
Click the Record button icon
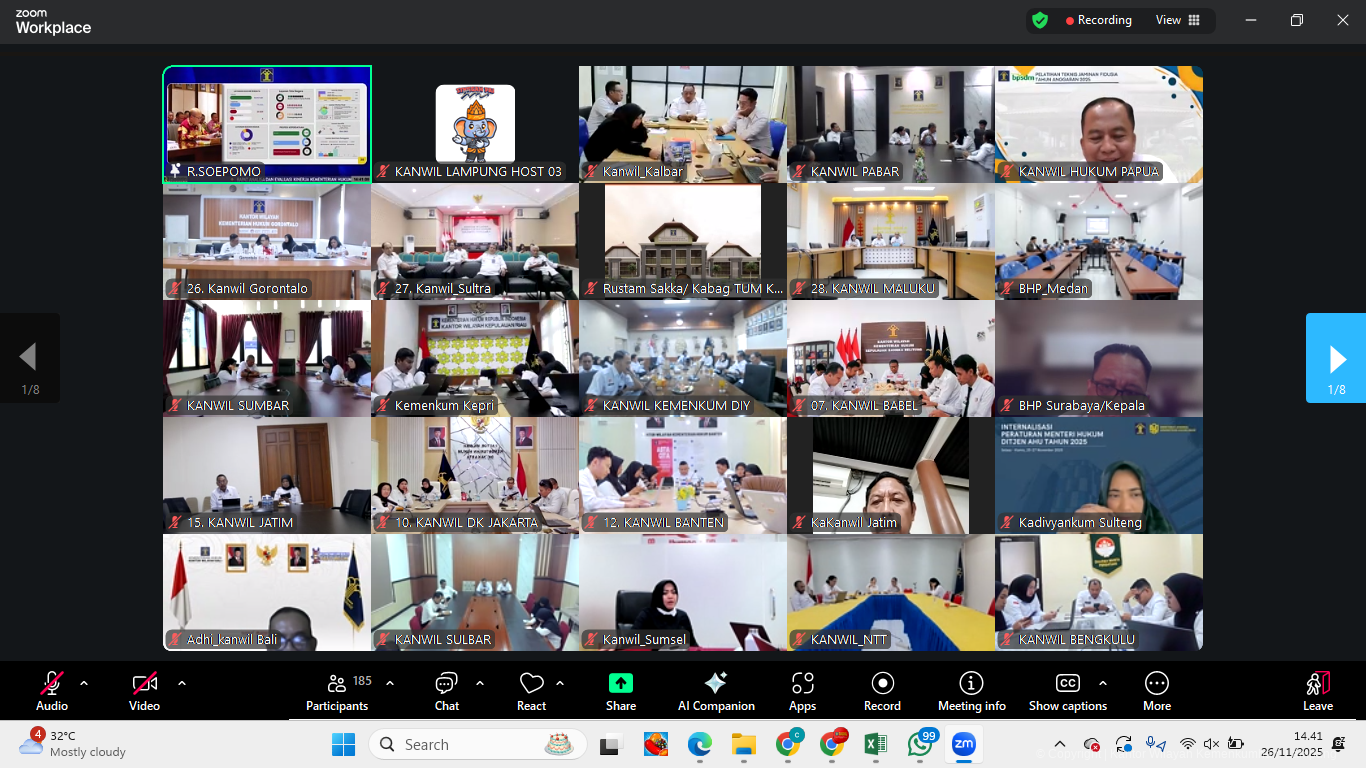(882, 684)
